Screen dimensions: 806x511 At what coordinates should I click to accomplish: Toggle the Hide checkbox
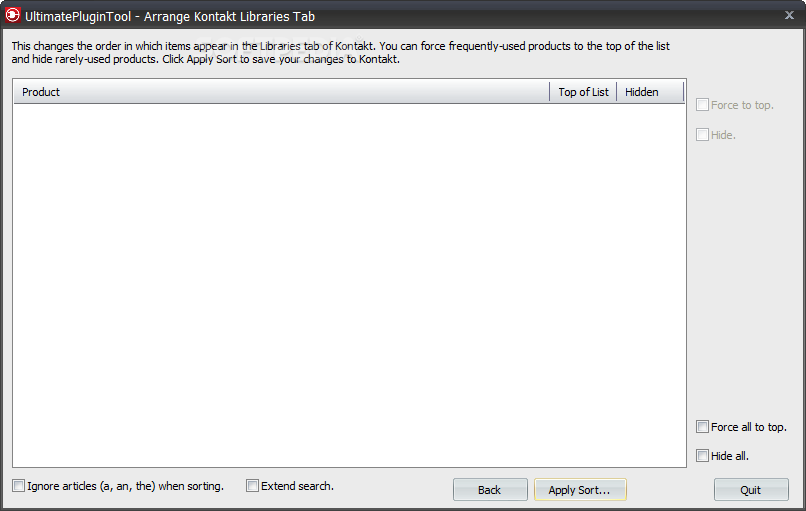(x=702, y=135)
